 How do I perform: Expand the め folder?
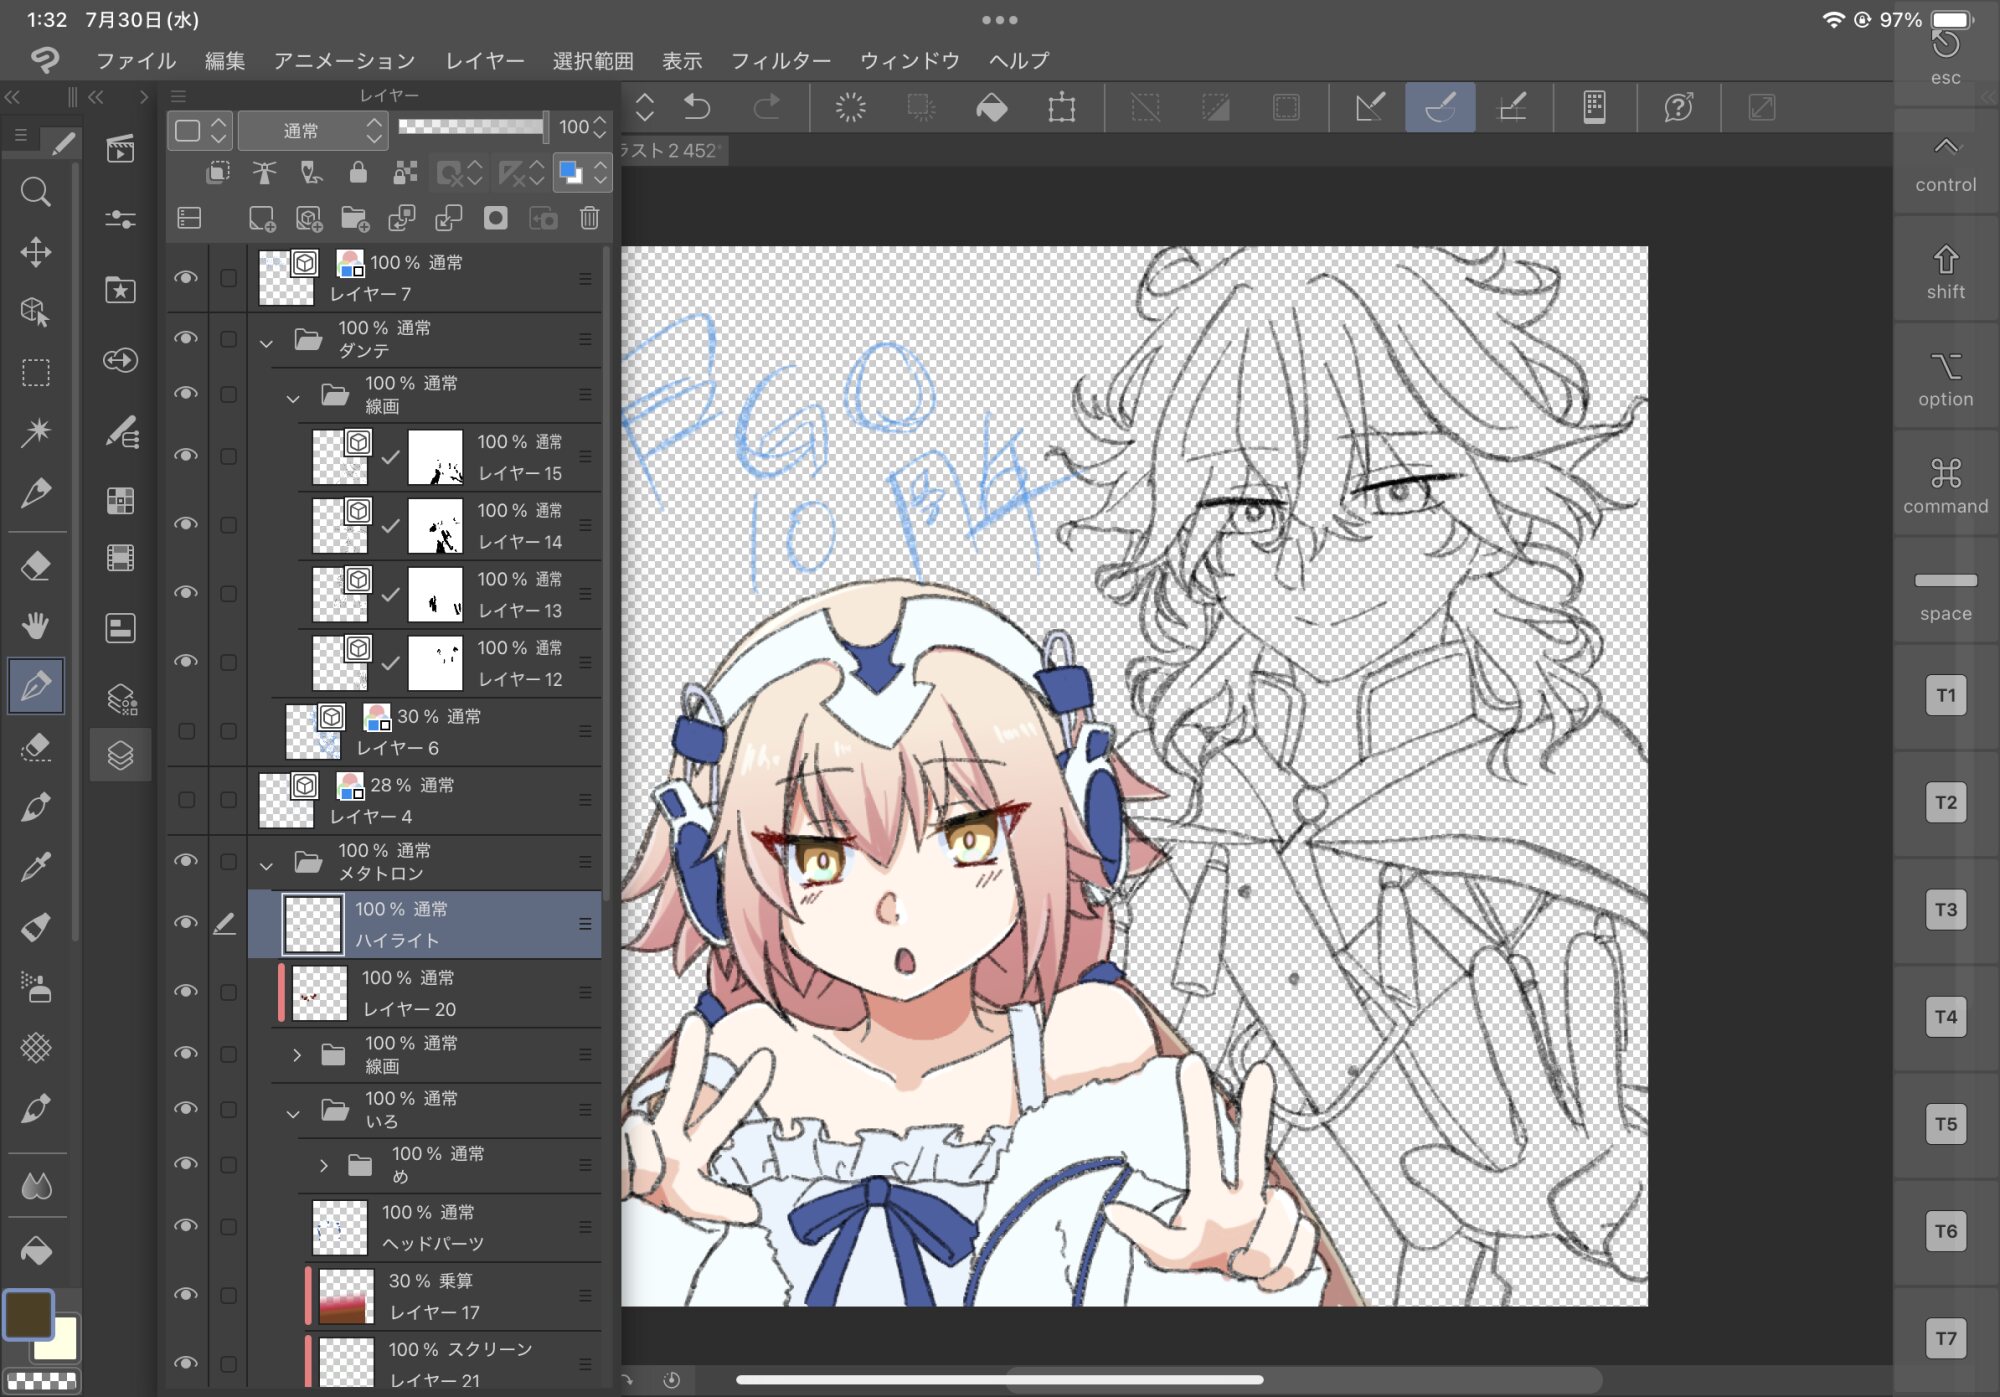point(323,1165)
